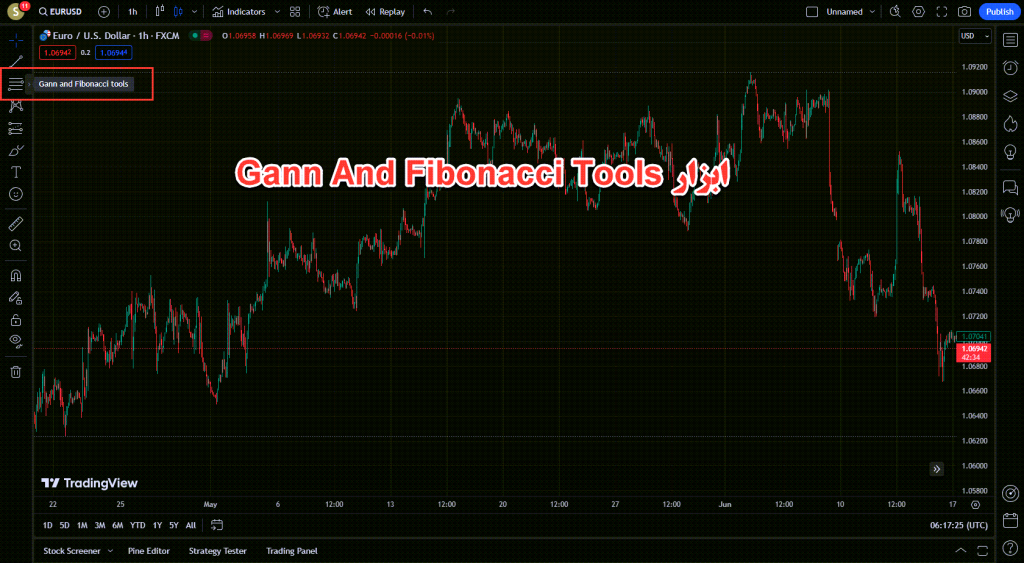
Task: Open chart settings hexagon gear icon
Action: point(918,12)
